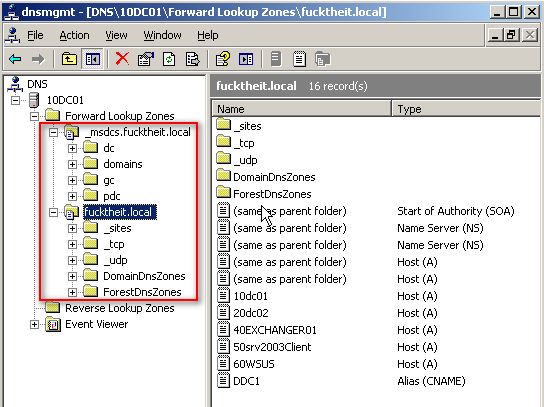Click the Refresh toolbar icon
Viewport: 544px width, 407px height.
tap(169, 59)
